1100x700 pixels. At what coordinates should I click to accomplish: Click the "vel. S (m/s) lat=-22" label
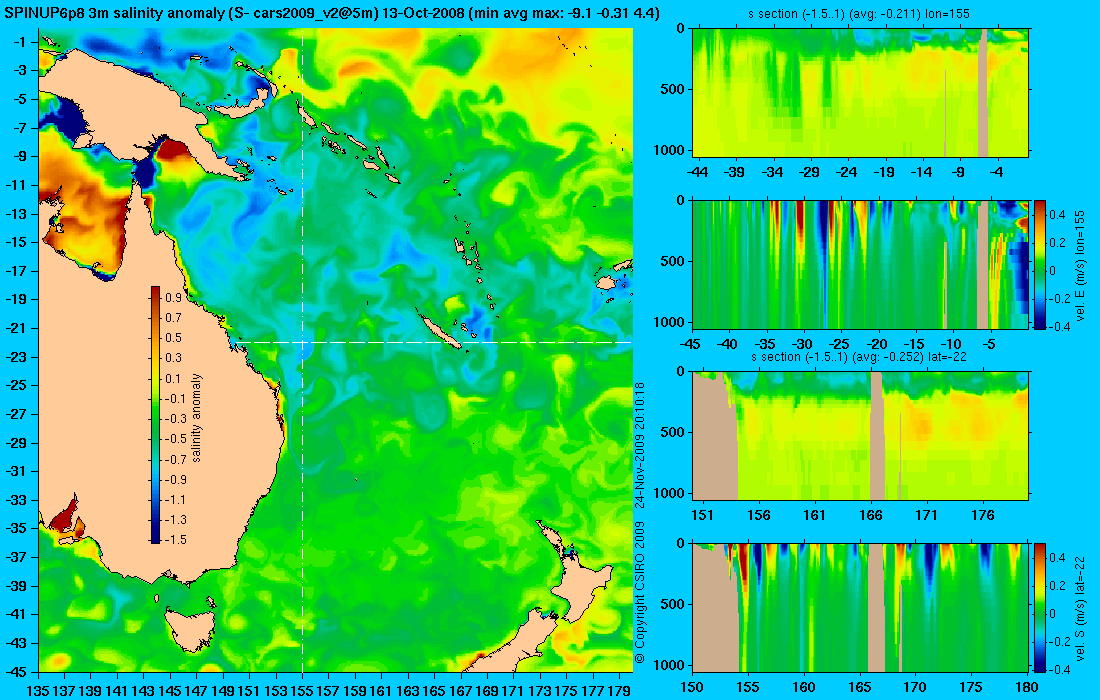tap(1079, 607)
